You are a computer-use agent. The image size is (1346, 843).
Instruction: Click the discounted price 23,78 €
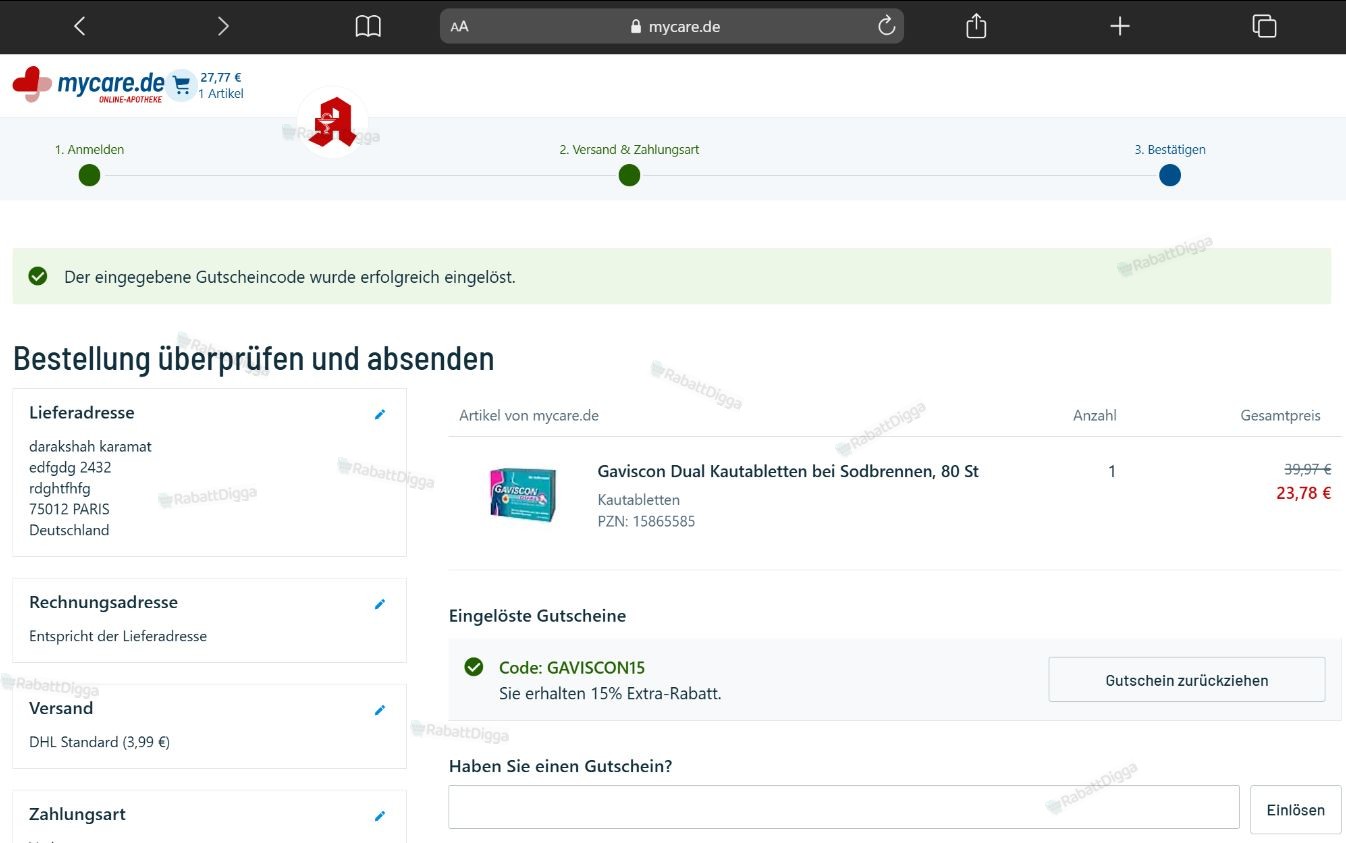1303,493
